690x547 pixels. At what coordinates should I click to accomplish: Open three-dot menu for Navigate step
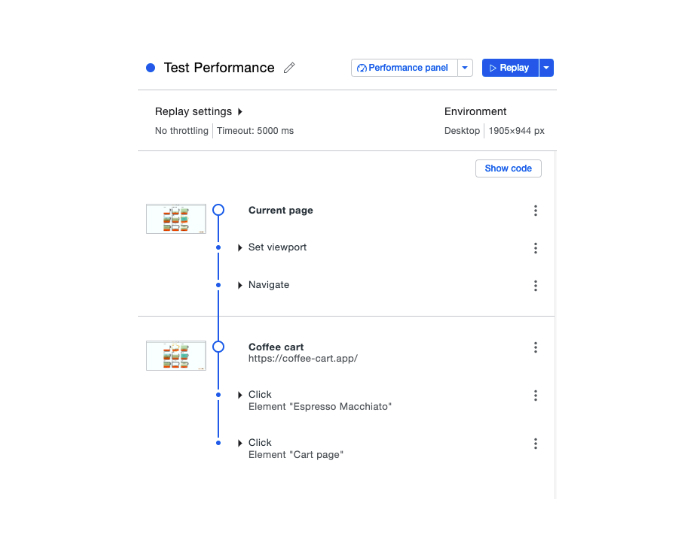(536, 286)
